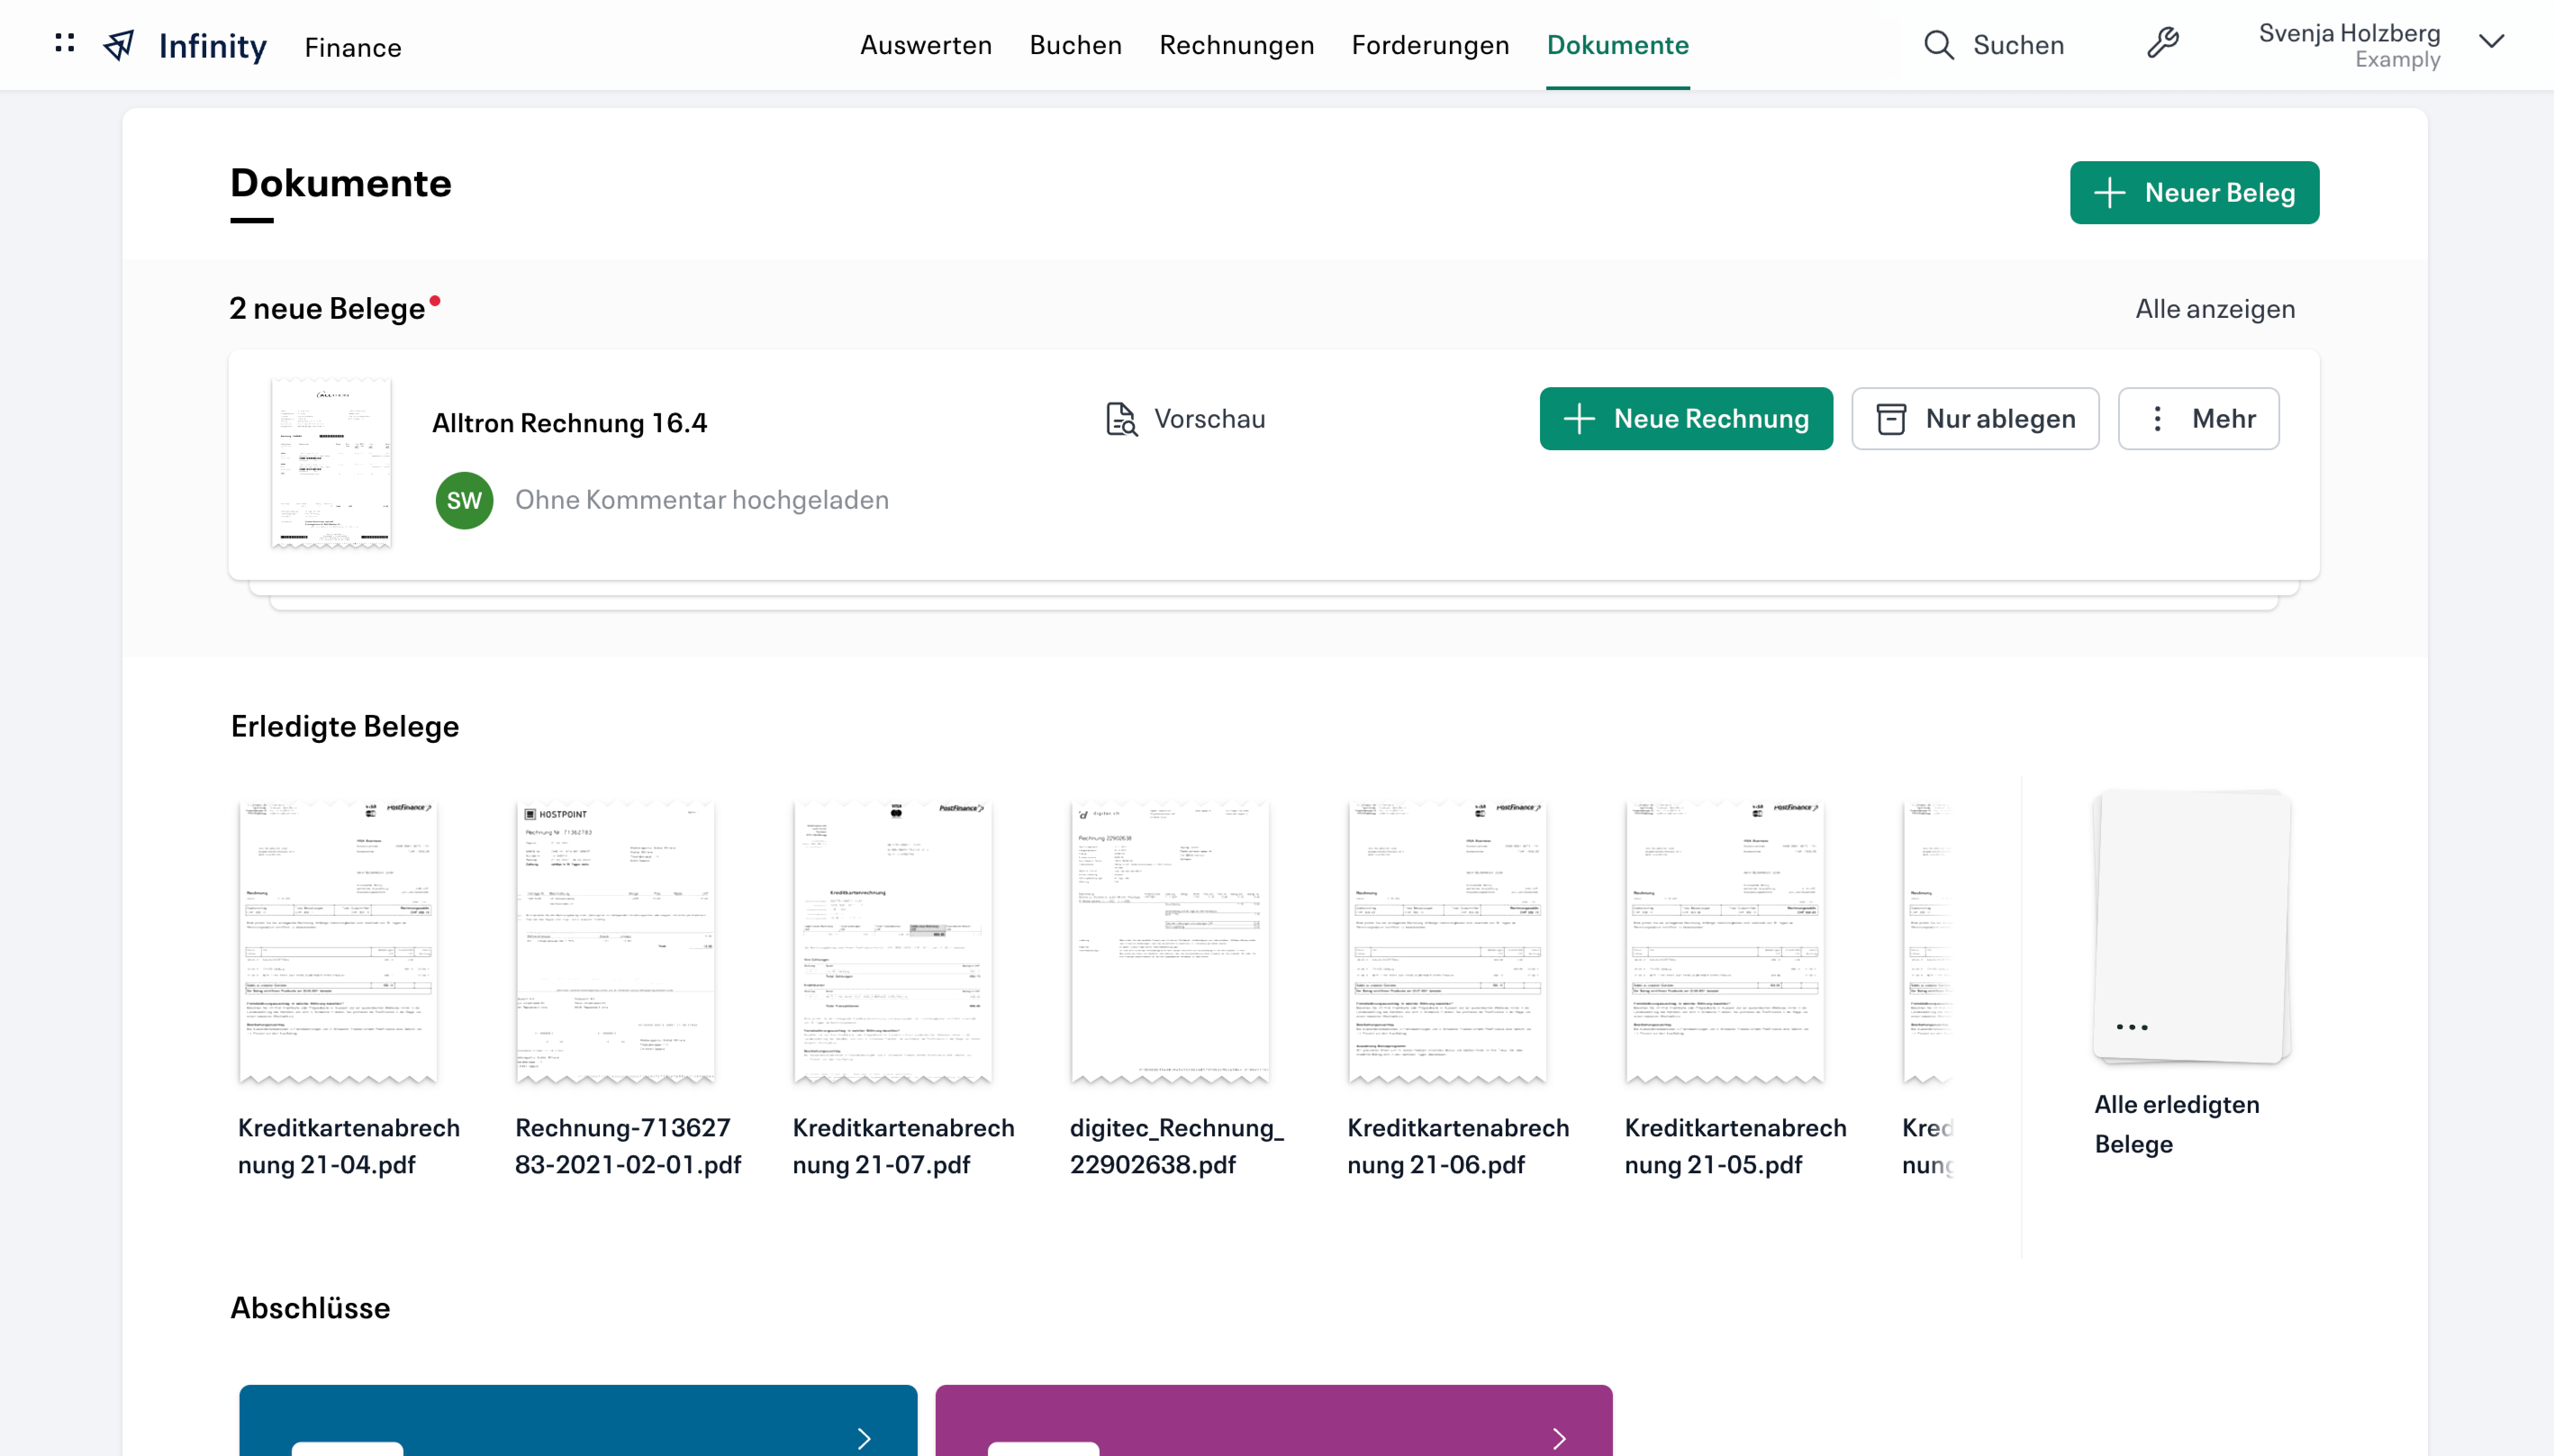2554x1456 pixels.
Task: Open settings via the wrench icon
Action: coord(2163,43)
